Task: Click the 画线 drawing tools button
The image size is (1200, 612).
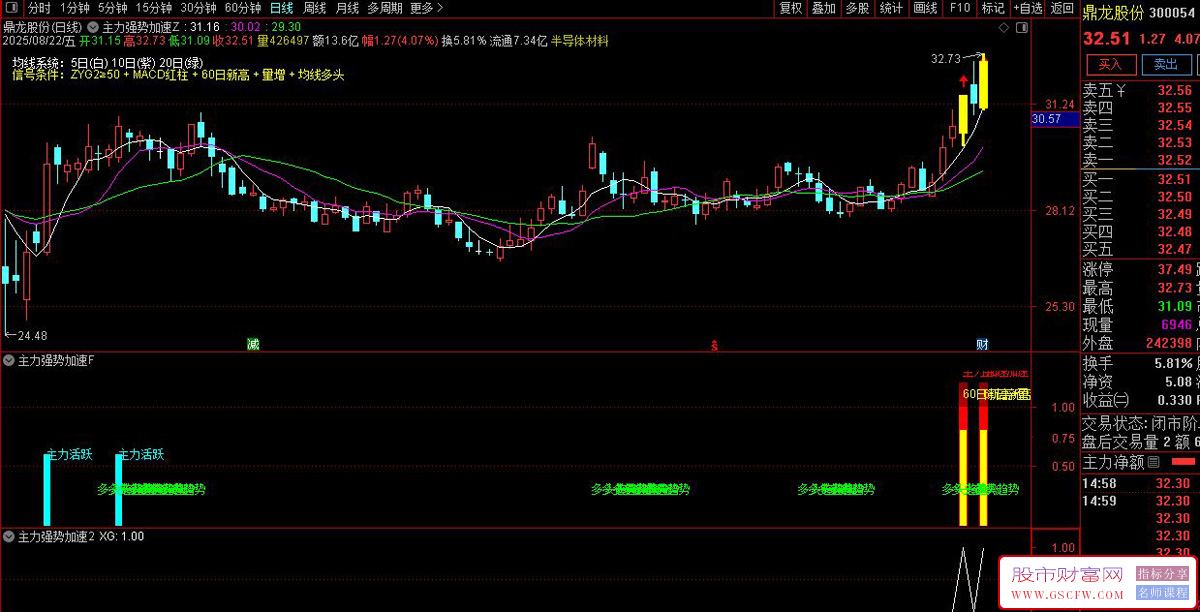Action: coord(925,8)
